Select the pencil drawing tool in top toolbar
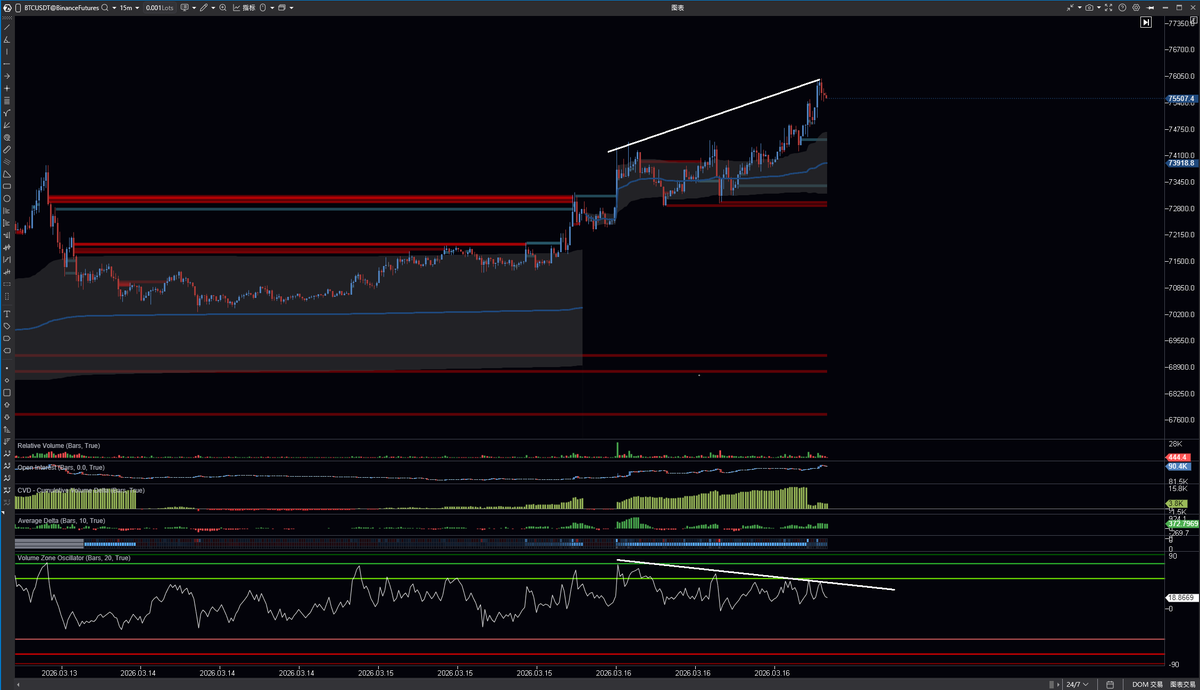 [x=203, y=7]
